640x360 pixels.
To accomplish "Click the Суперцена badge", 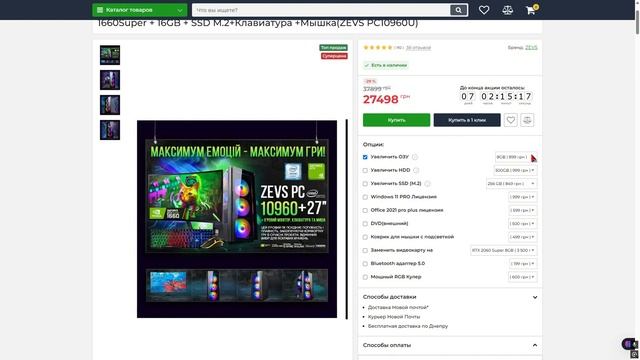I will [x=334, y=56].
